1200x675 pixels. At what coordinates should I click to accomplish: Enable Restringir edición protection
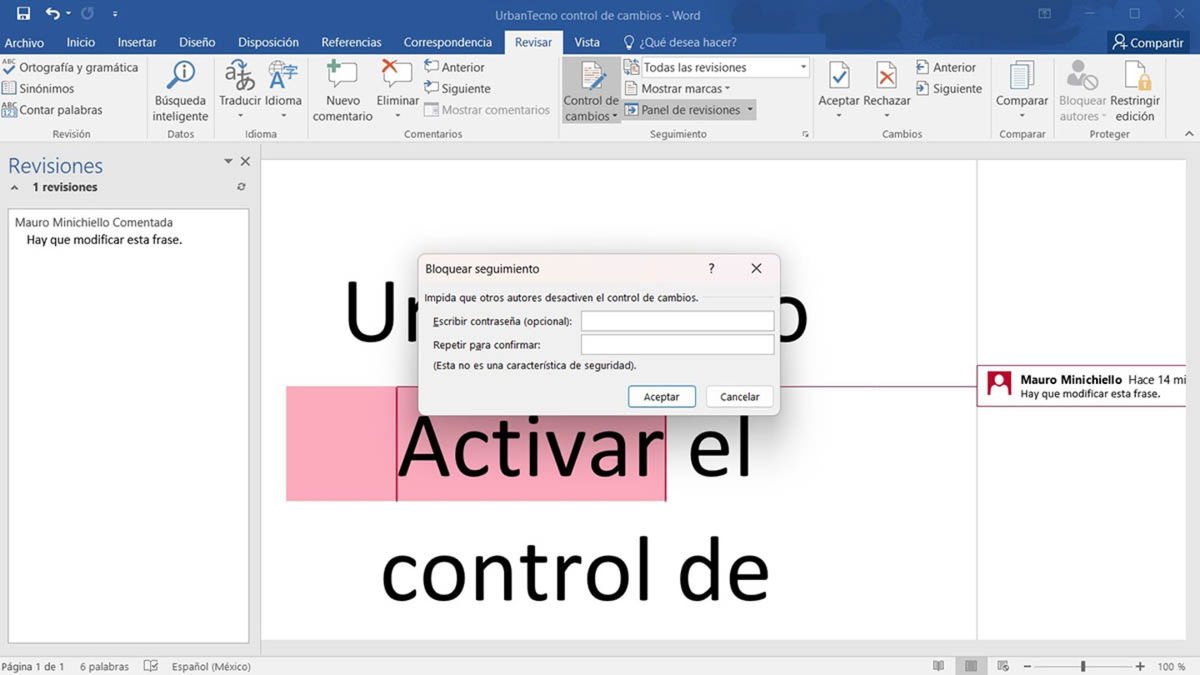pyautogui.click(x=1139, y=90)
